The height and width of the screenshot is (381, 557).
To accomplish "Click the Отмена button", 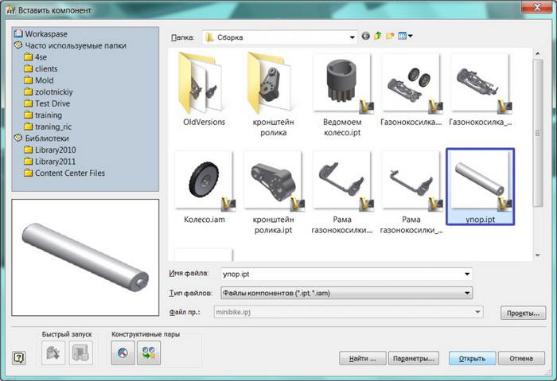I will (x=521, y=358).
